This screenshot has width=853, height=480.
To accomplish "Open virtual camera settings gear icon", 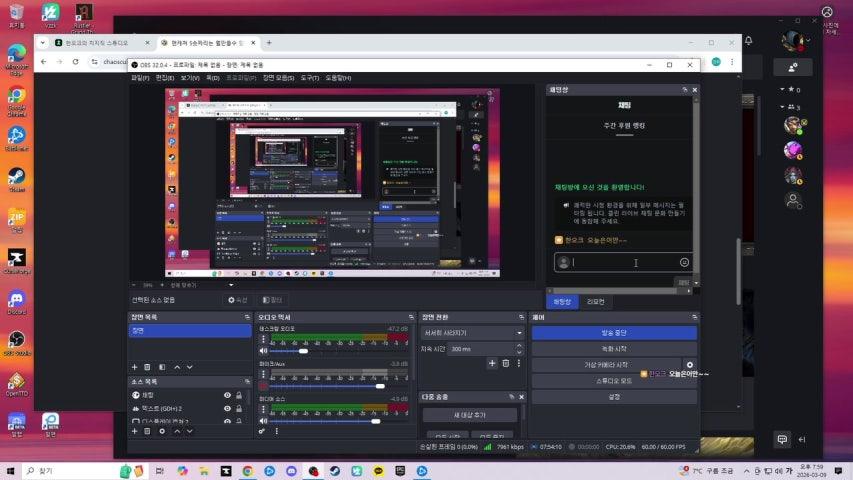I will 689,365.
